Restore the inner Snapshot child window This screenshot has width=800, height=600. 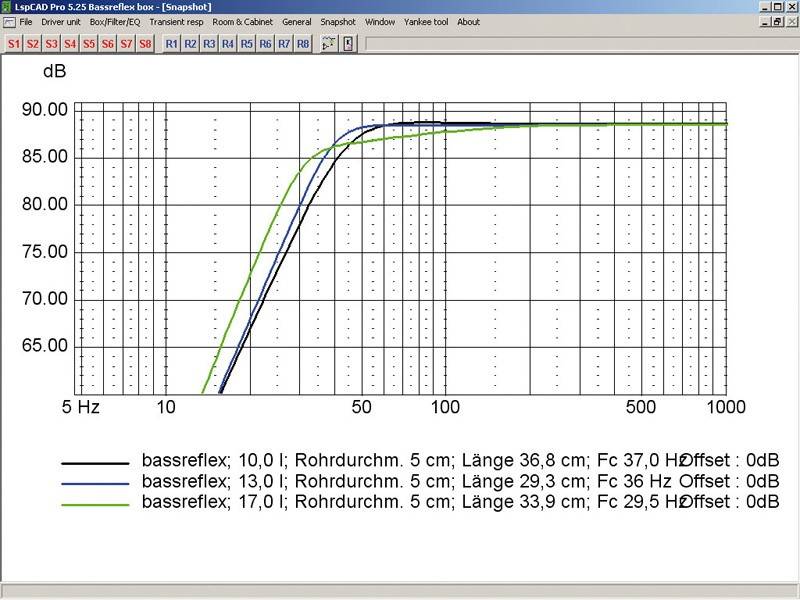pyautogui.click(x=778, y=22)
